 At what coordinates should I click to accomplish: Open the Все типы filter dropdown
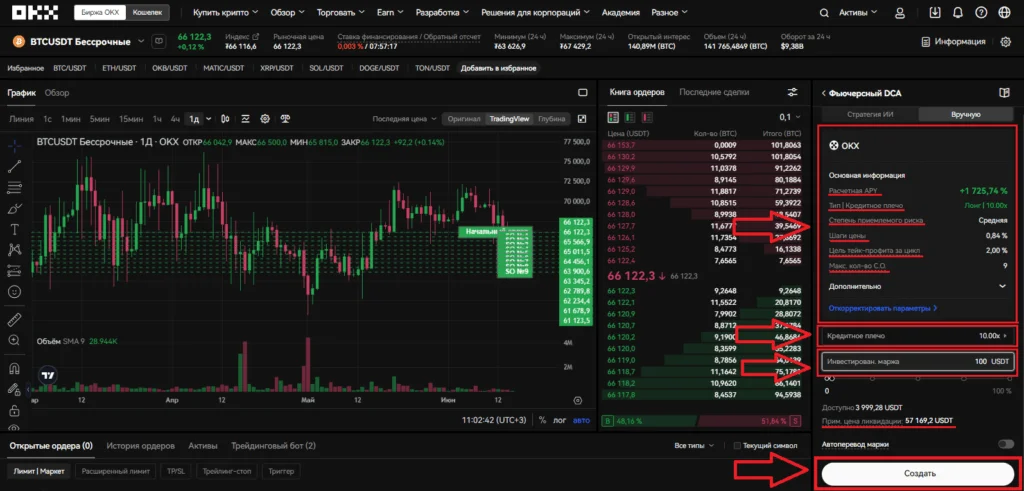click(694, 446)
